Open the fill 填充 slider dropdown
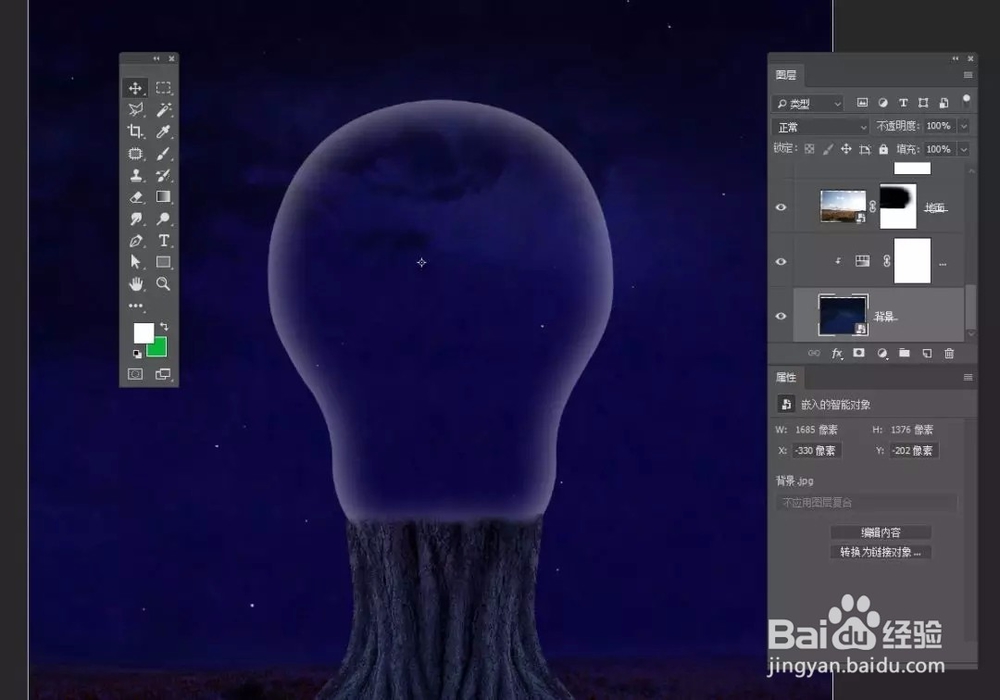The width and height of the screenshot is (1000, 700). click(x=964, y=149)
